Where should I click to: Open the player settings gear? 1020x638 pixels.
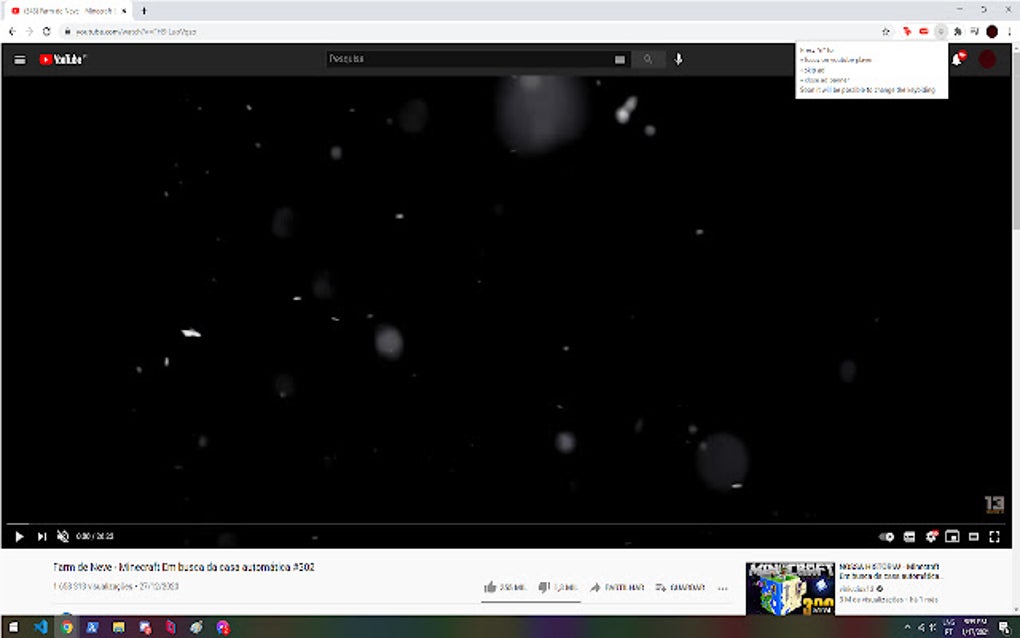tap(930, 537)
